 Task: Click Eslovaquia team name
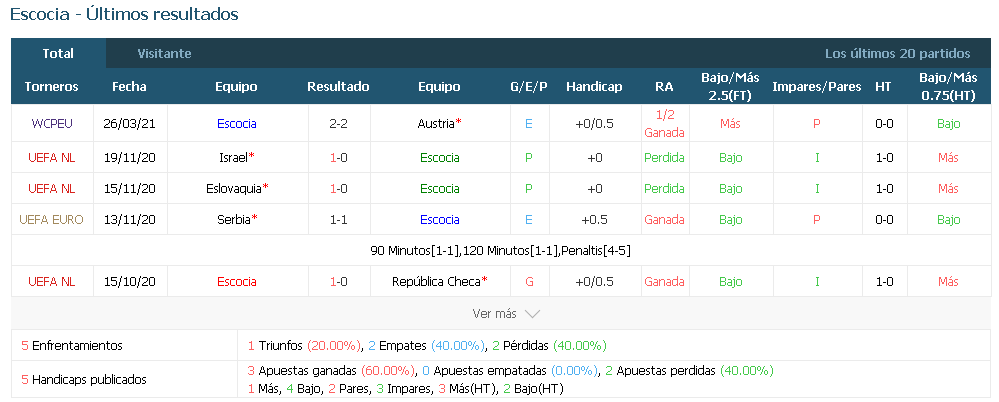point(234,189)
